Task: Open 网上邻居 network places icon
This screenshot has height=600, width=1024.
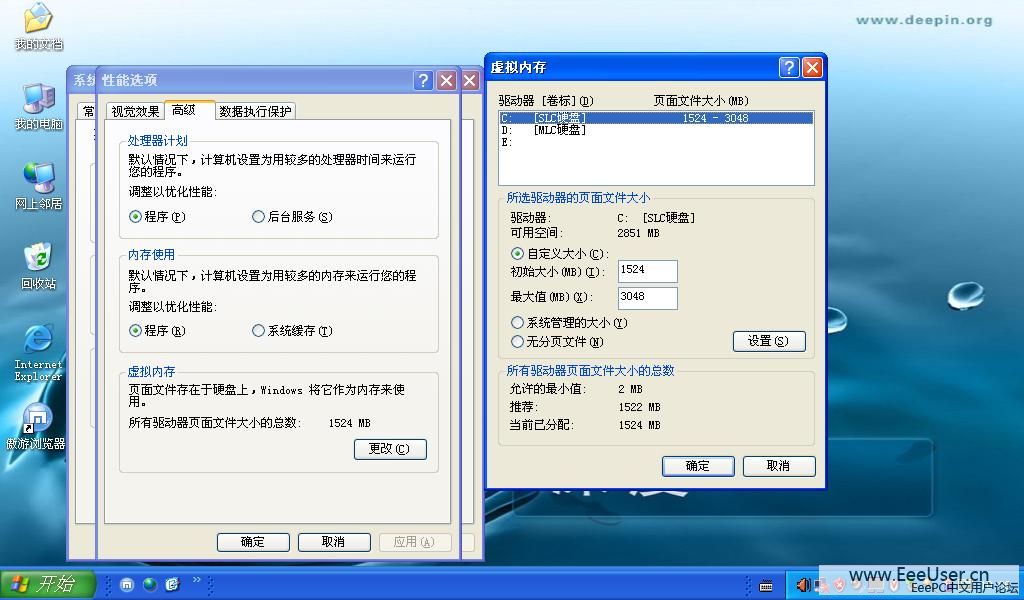Action: coord(38,178)
